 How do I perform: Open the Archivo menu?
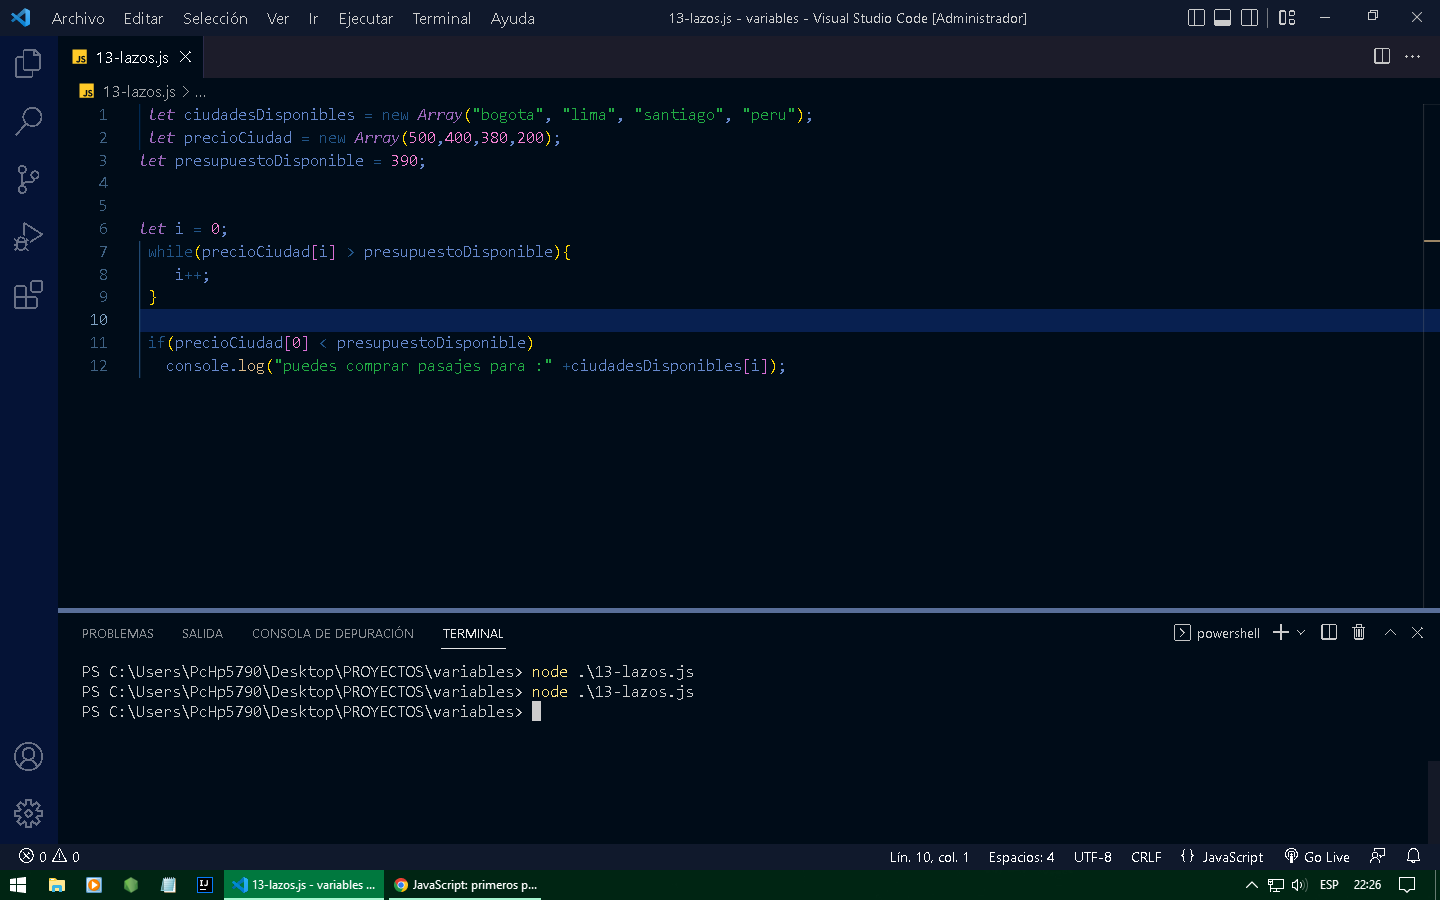pos(78,18)
